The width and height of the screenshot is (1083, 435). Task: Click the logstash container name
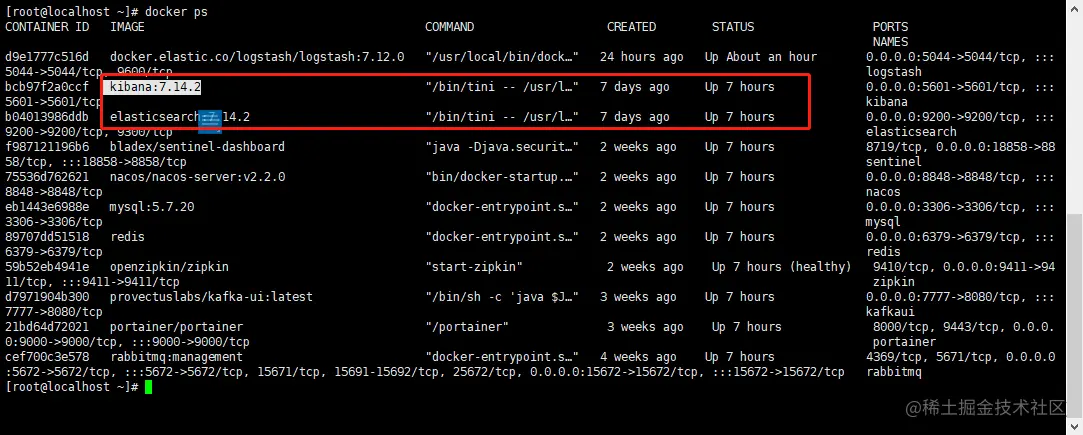[x=894, y=72]
